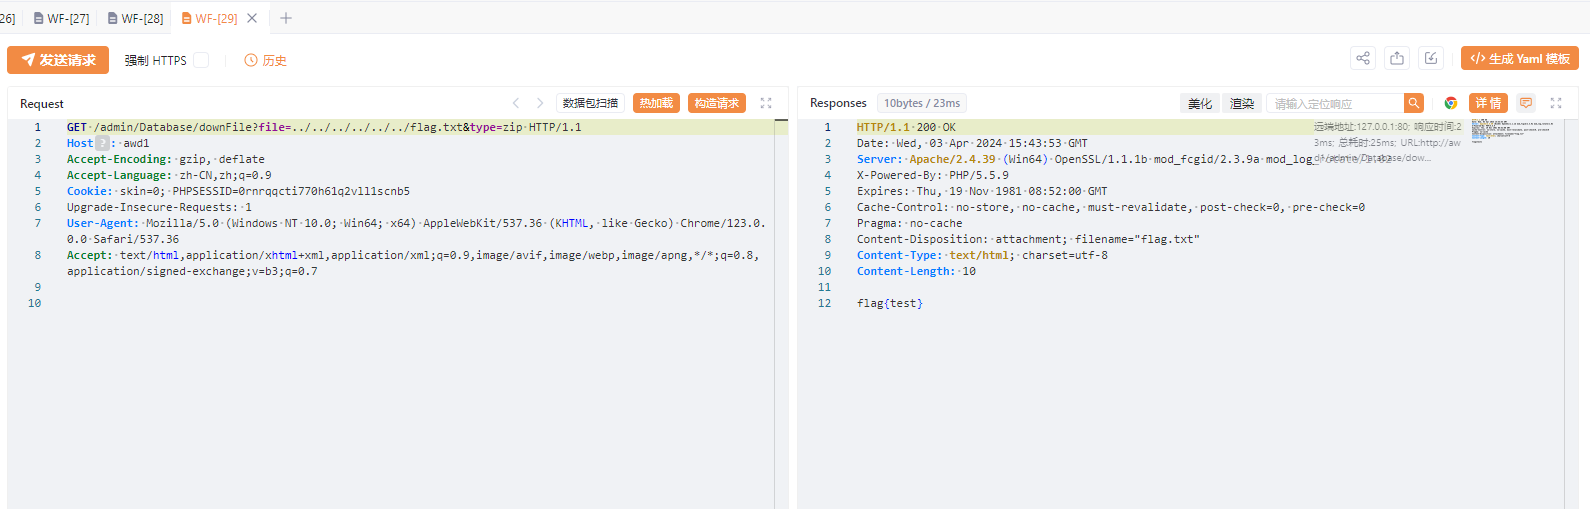The image size is (1590, 509).
Task: Click the Cache-Control response header line
Action: click(1111, 207)
